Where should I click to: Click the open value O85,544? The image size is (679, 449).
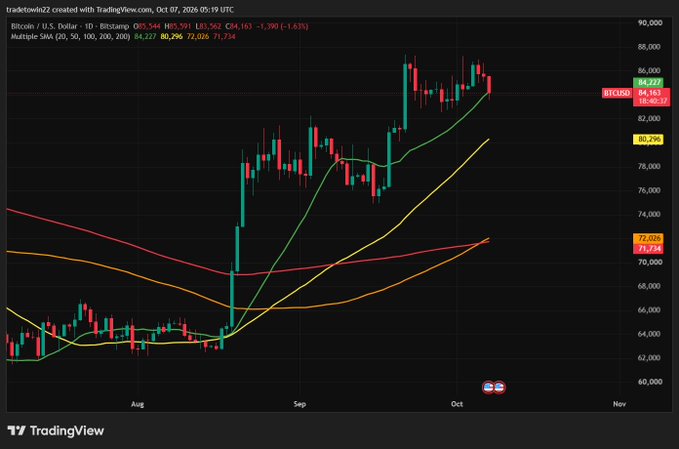click(x=146, y=26)
